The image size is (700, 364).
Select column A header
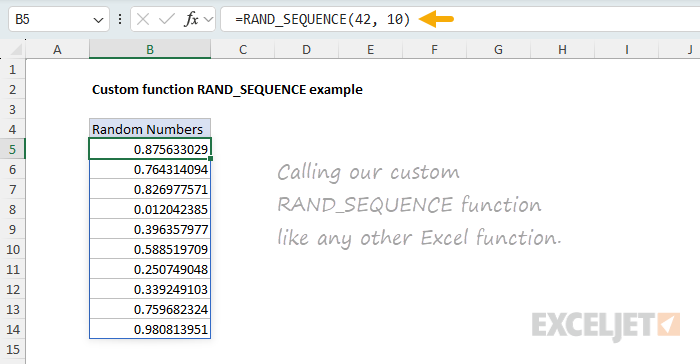[x=57, y=50]
